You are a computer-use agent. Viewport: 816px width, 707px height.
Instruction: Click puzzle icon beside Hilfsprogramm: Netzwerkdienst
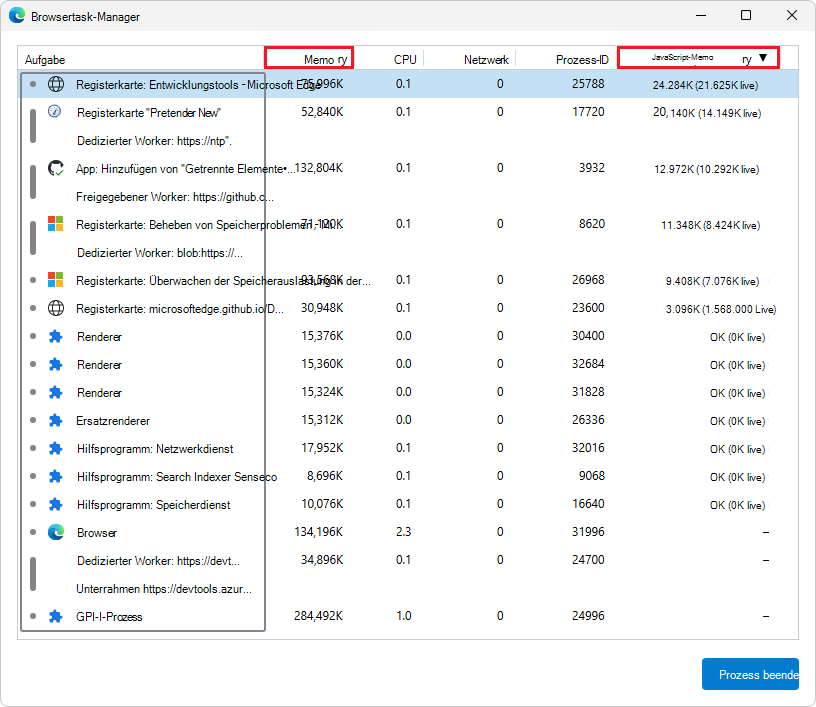[x=56, y=448]
